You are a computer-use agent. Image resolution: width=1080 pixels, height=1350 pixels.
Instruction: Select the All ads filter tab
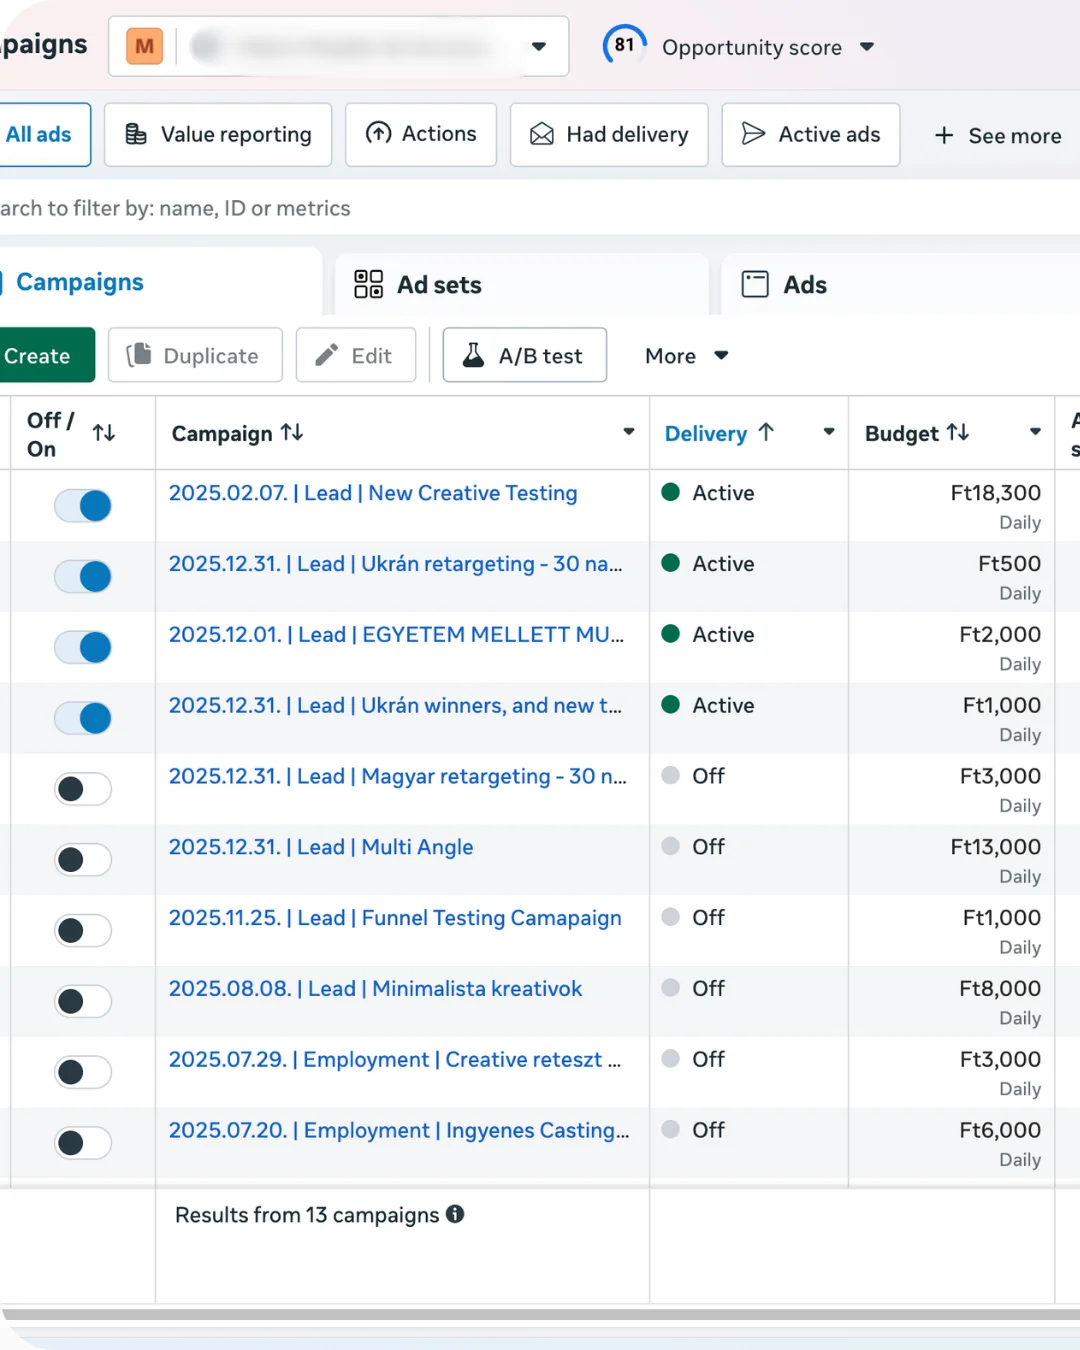(x=40, y=134)
